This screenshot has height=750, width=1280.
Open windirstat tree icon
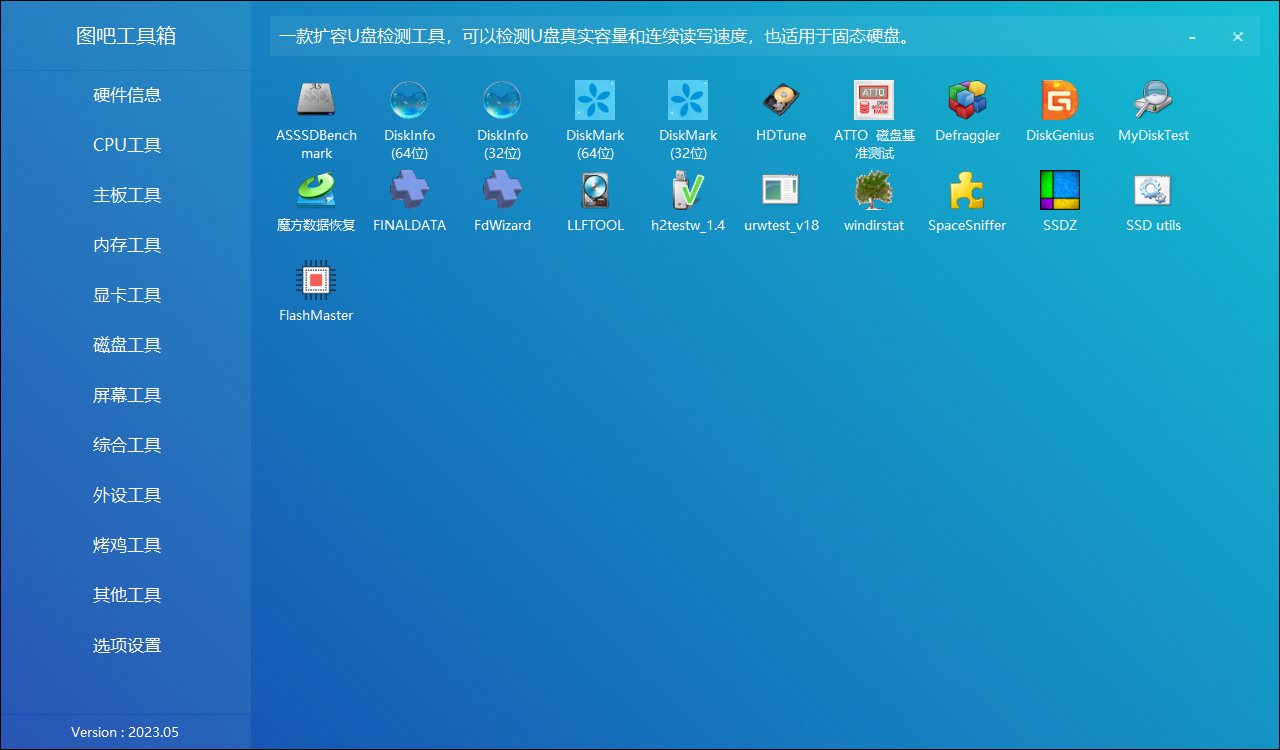874,190
